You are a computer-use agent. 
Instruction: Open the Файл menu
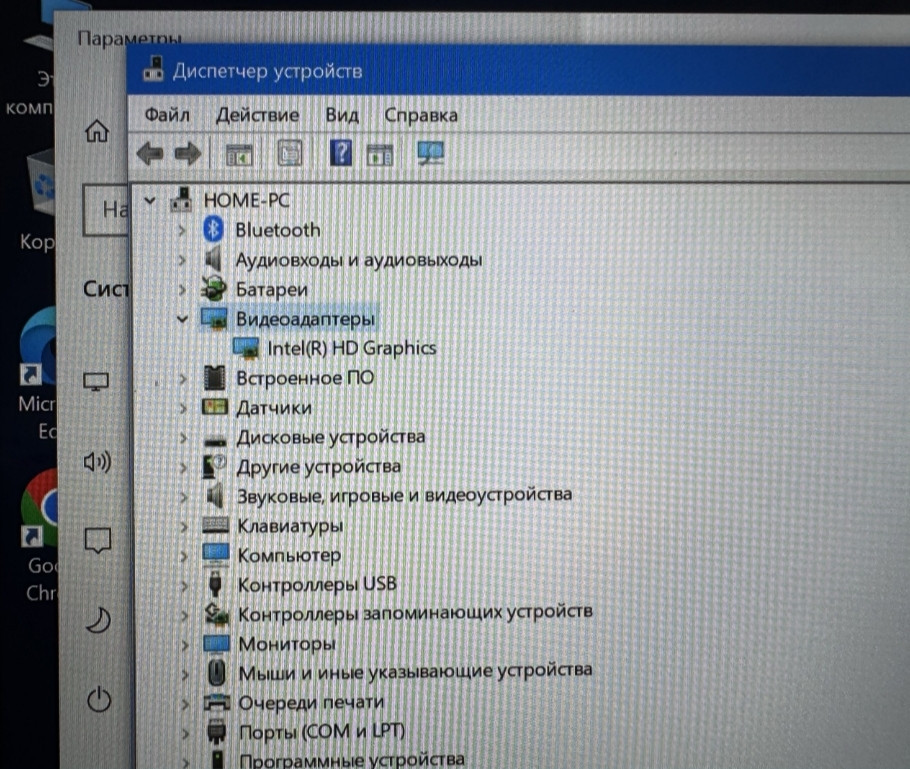tap(167, 115)
